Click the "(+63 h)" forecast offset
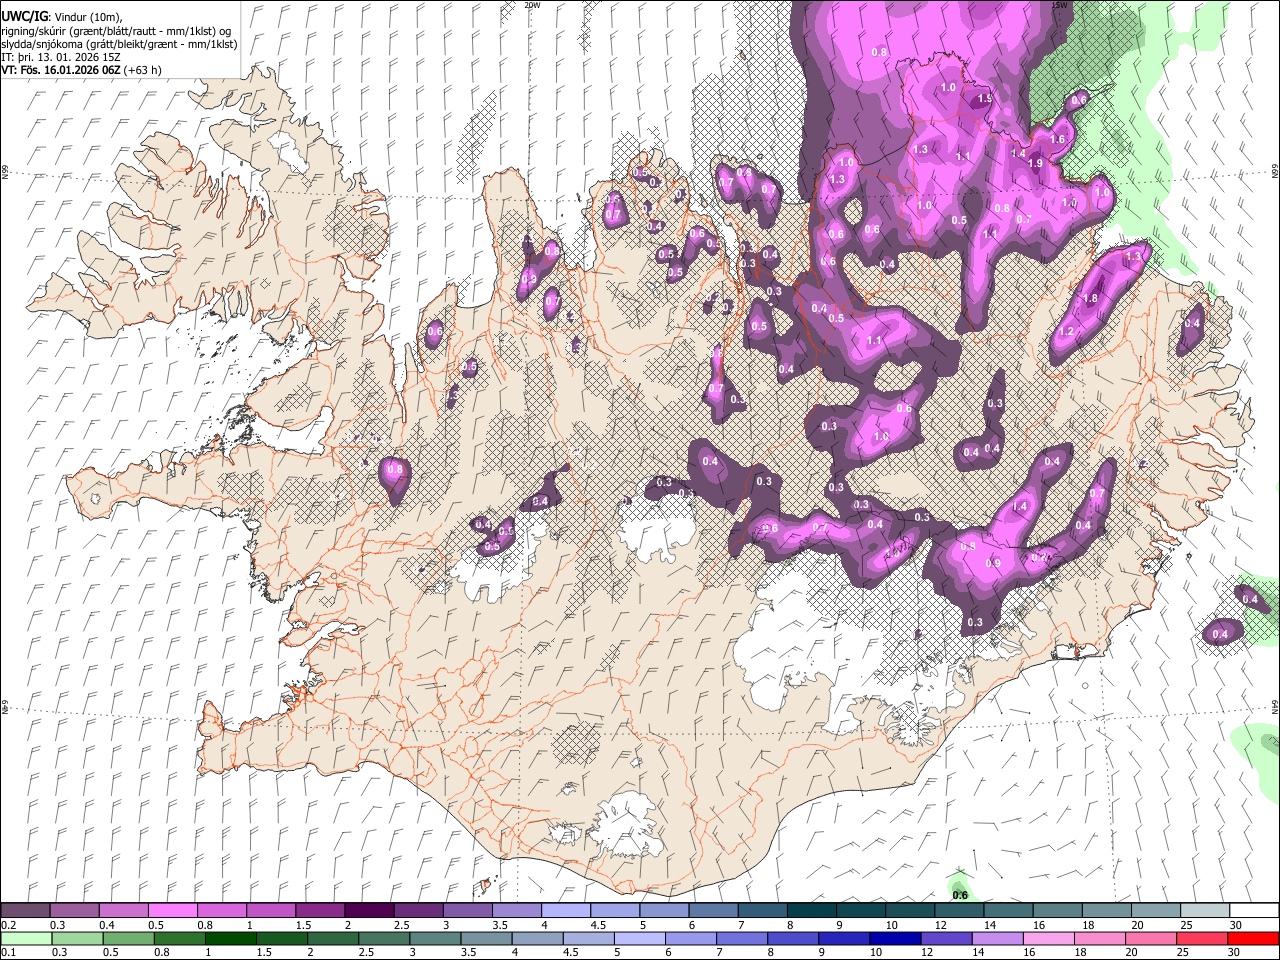Viewport: 1280px width, 960px height. click(144, 70)
